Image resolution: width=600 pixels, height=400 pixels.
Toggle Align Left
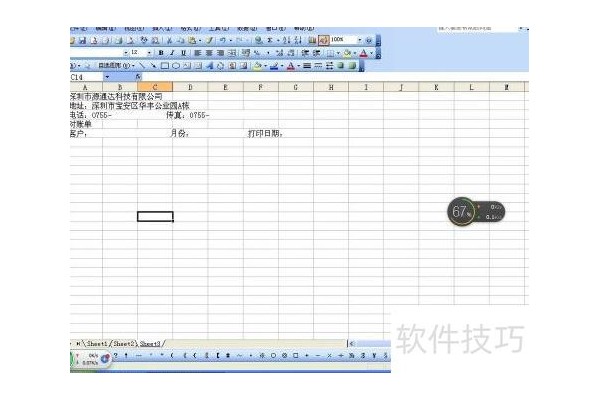point(197,53)
